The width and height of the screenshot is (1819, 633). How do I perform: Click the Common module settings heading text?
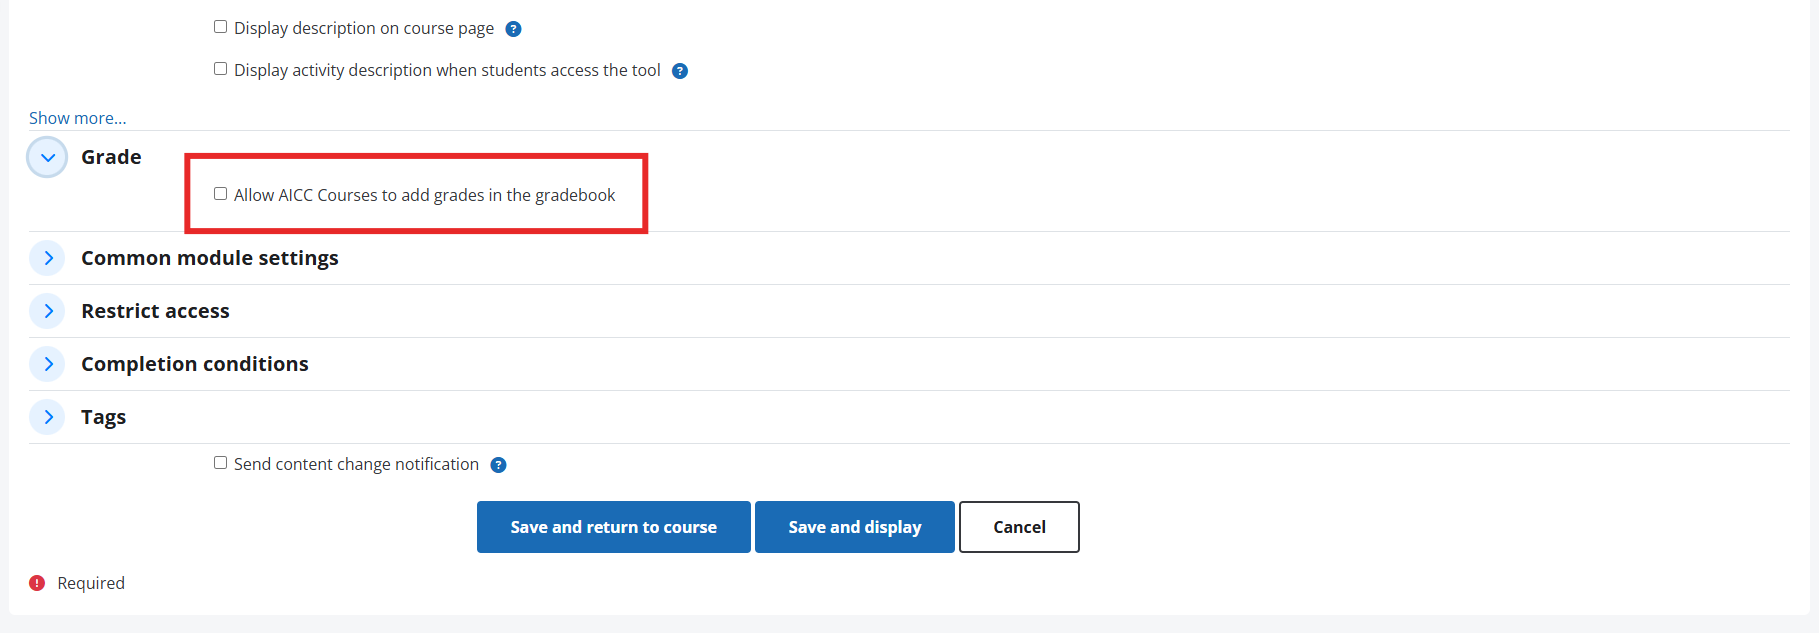209,258
